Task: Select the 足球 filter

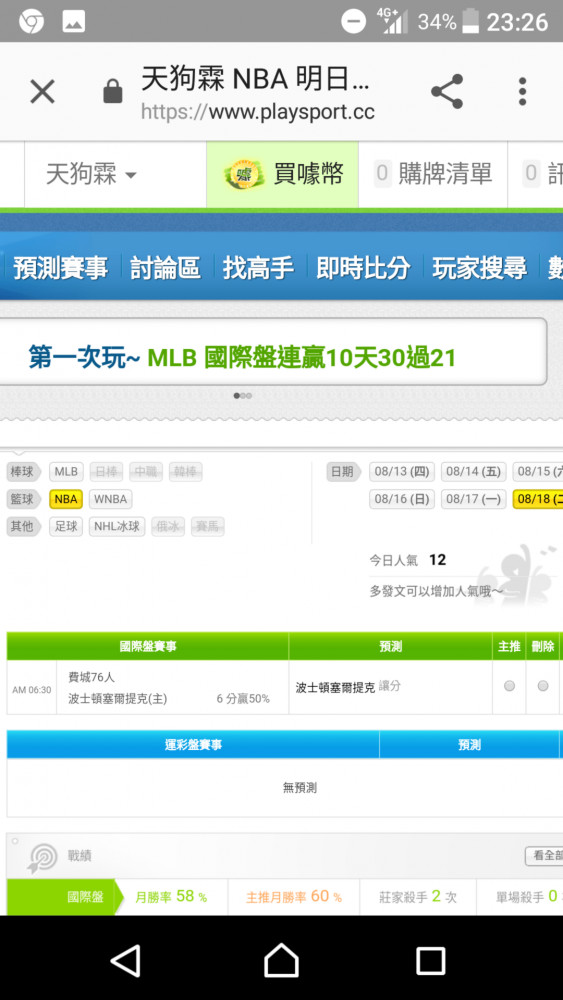Action: click(66, 526)
